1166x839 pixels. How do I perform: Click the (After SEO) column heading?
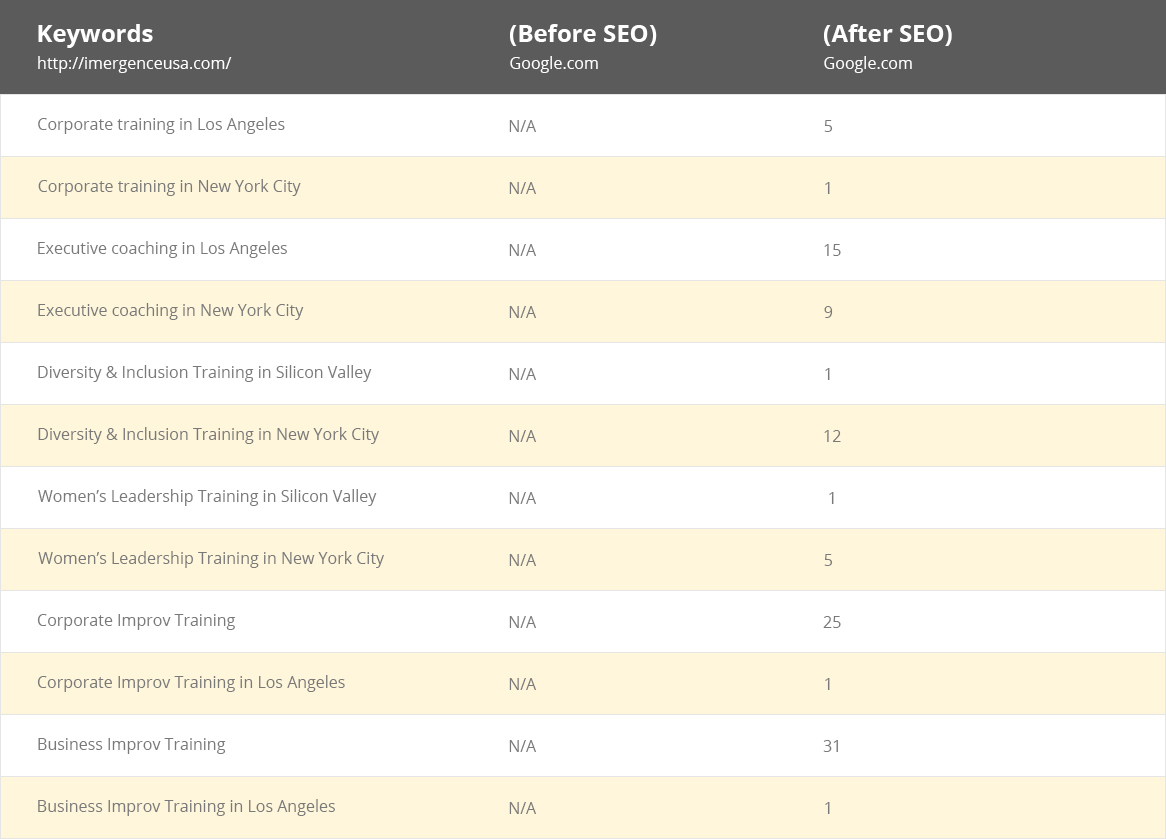(x=887, y=33)
